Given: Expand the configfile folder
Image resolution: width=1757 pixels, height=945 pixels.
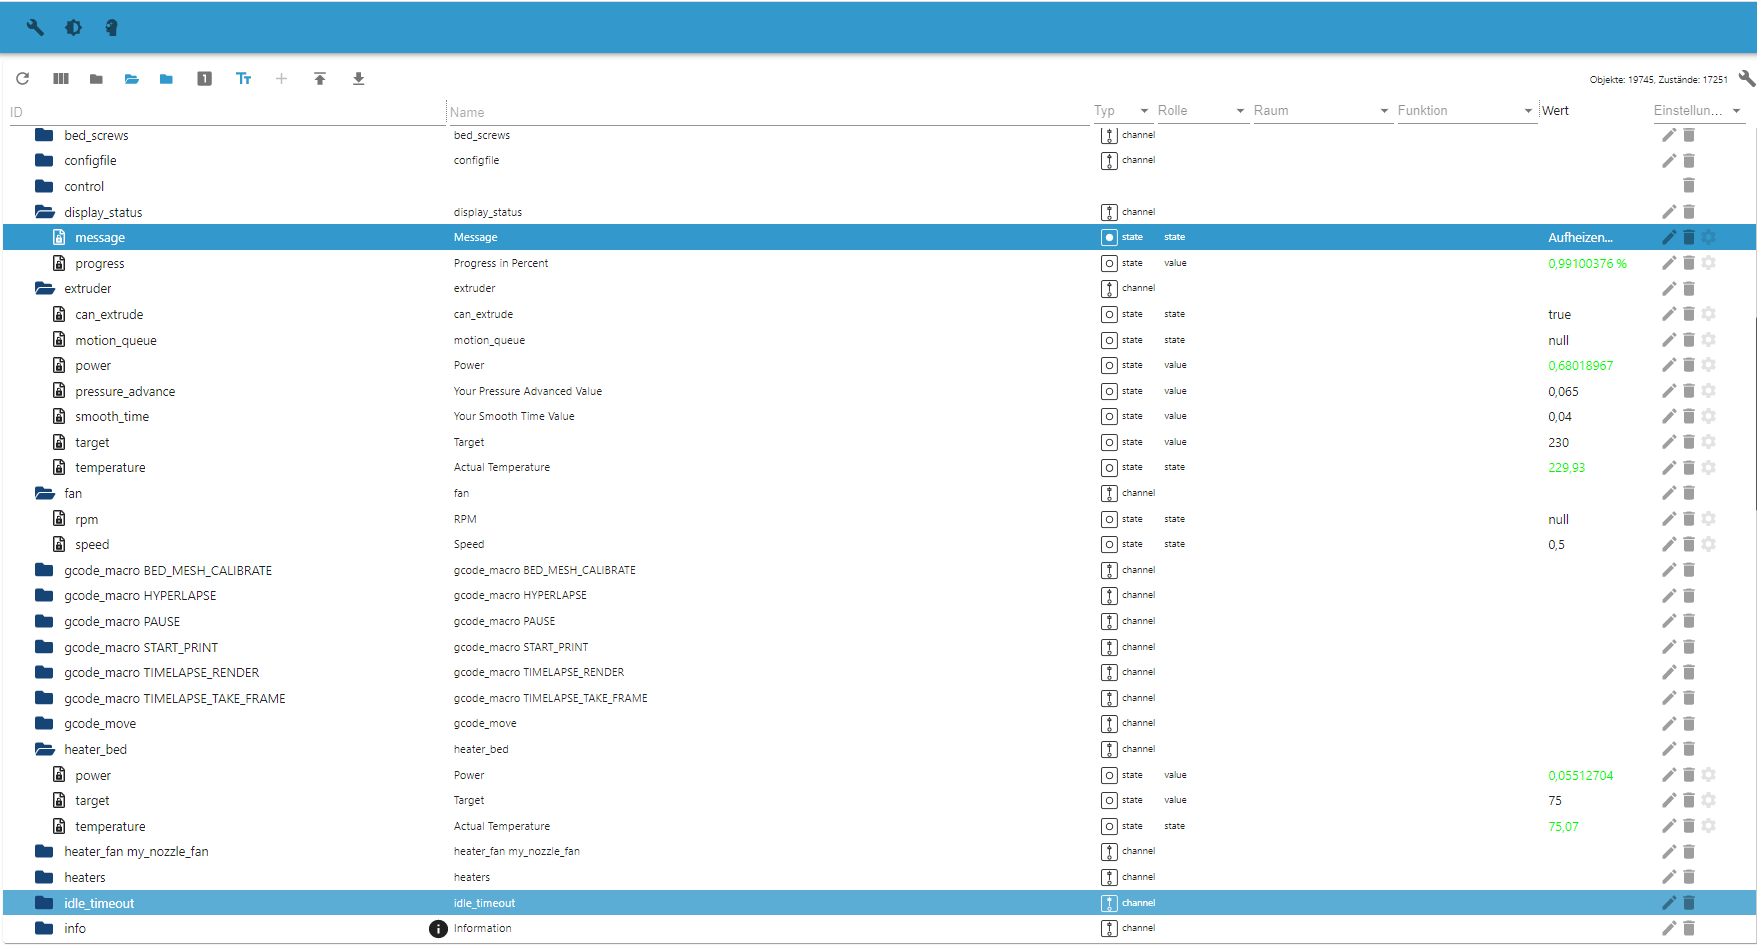Looking at the screenshot, I should point(44,160).
